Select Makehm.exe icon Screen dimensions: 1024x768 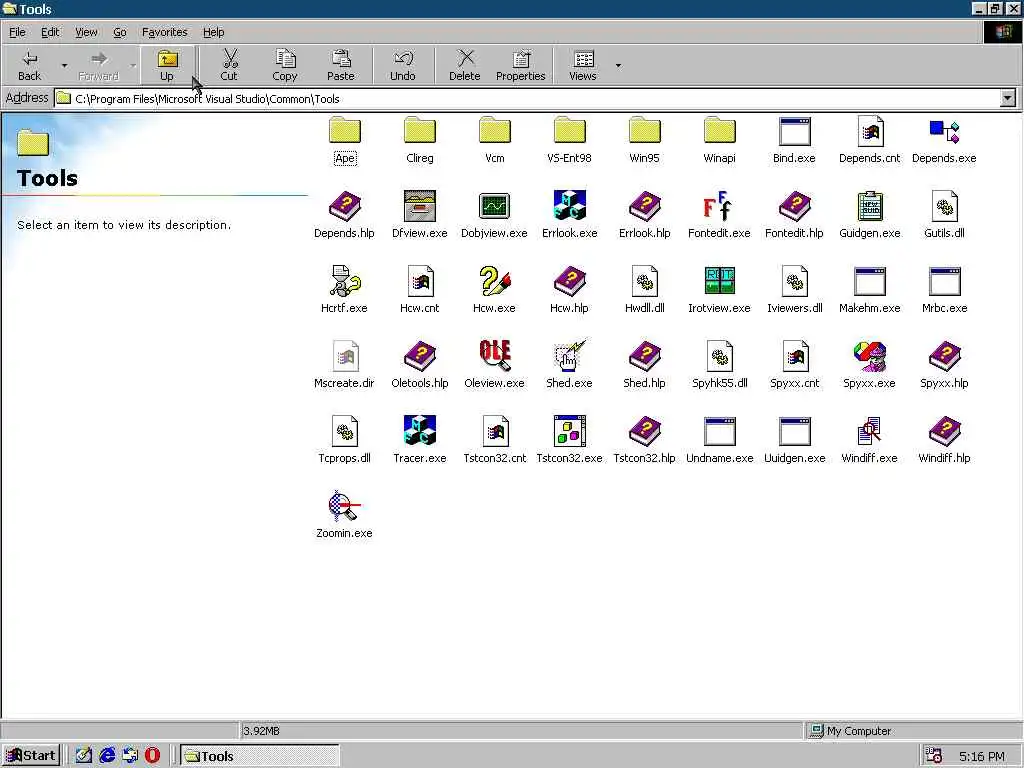click(x=870, y=281)
